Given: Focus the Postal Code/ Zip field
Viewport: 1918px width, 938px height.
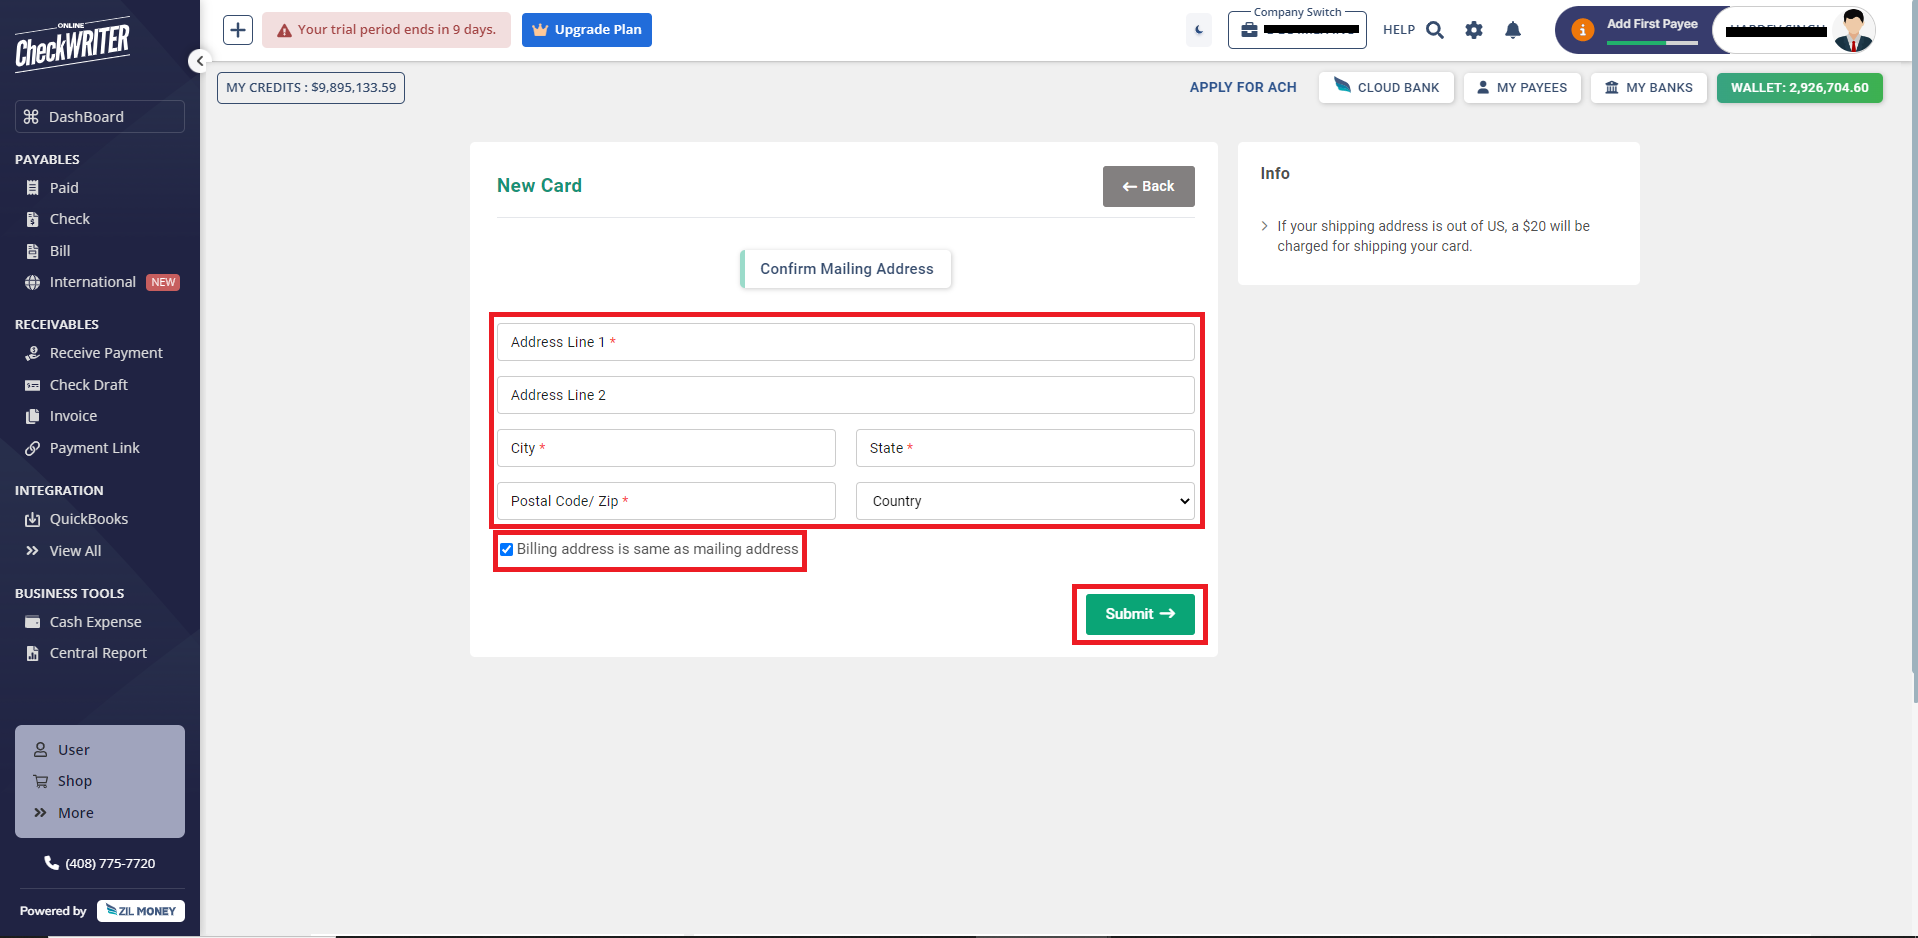Looking at the screenshot, I should [666, 501].
